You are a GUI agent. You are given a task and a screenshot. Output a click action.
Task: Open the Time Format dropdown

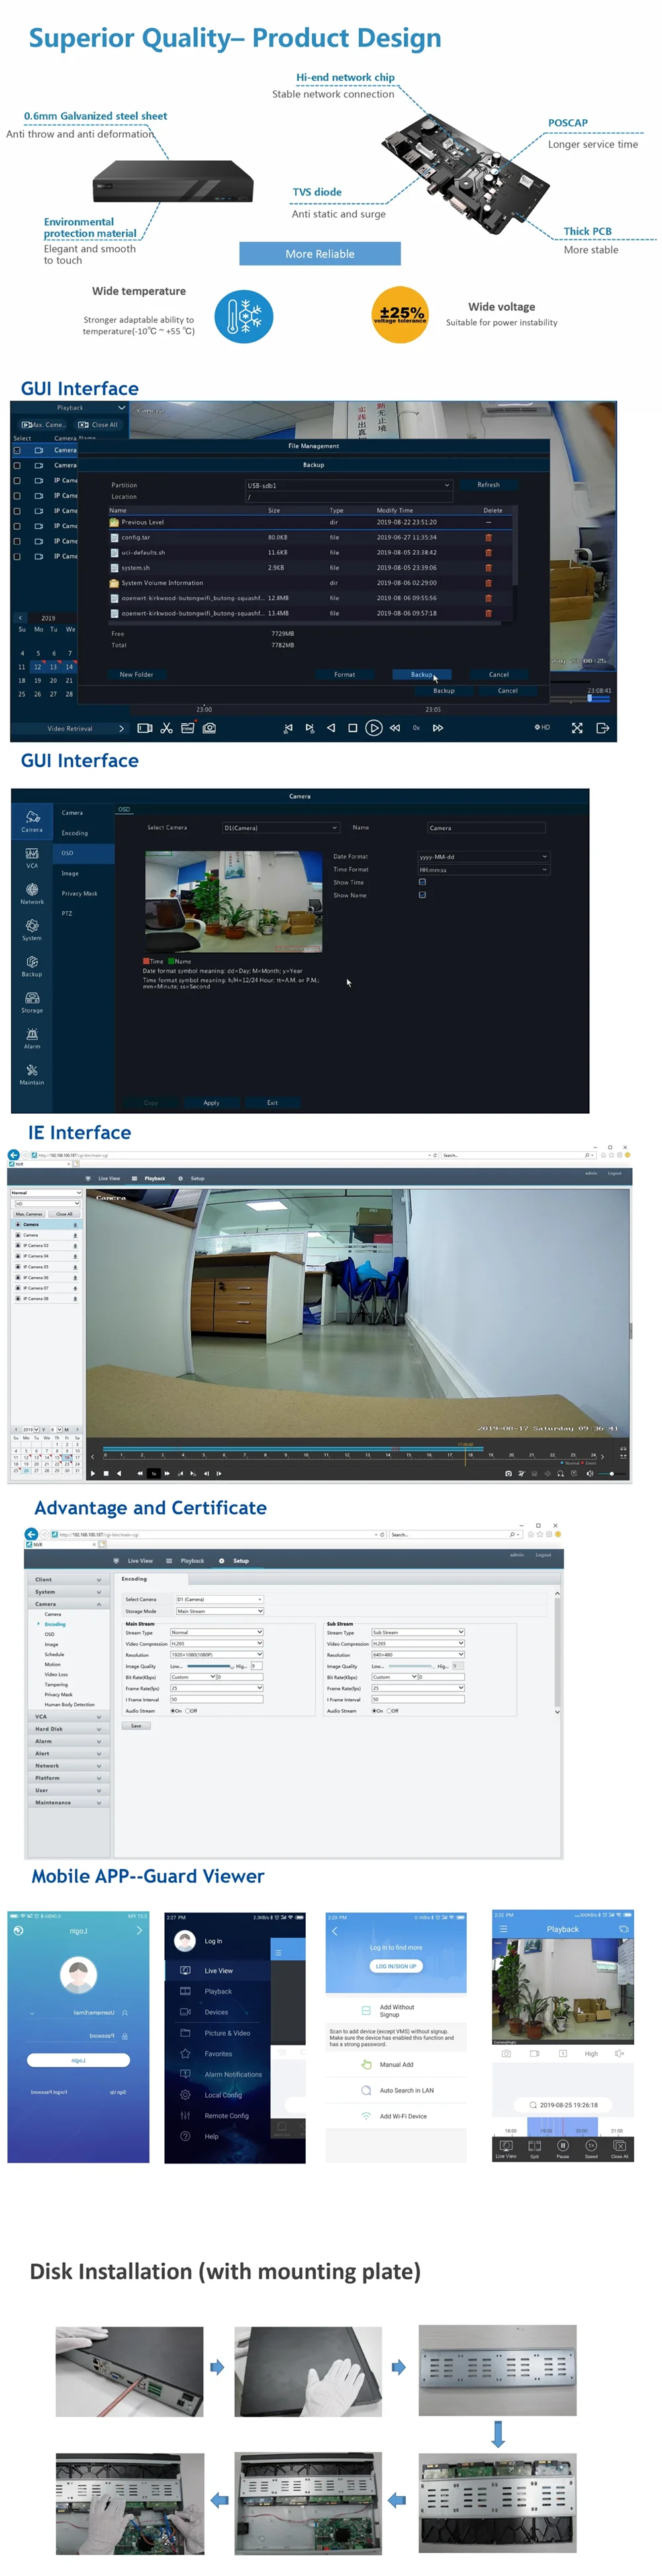[x=483, y=869]
